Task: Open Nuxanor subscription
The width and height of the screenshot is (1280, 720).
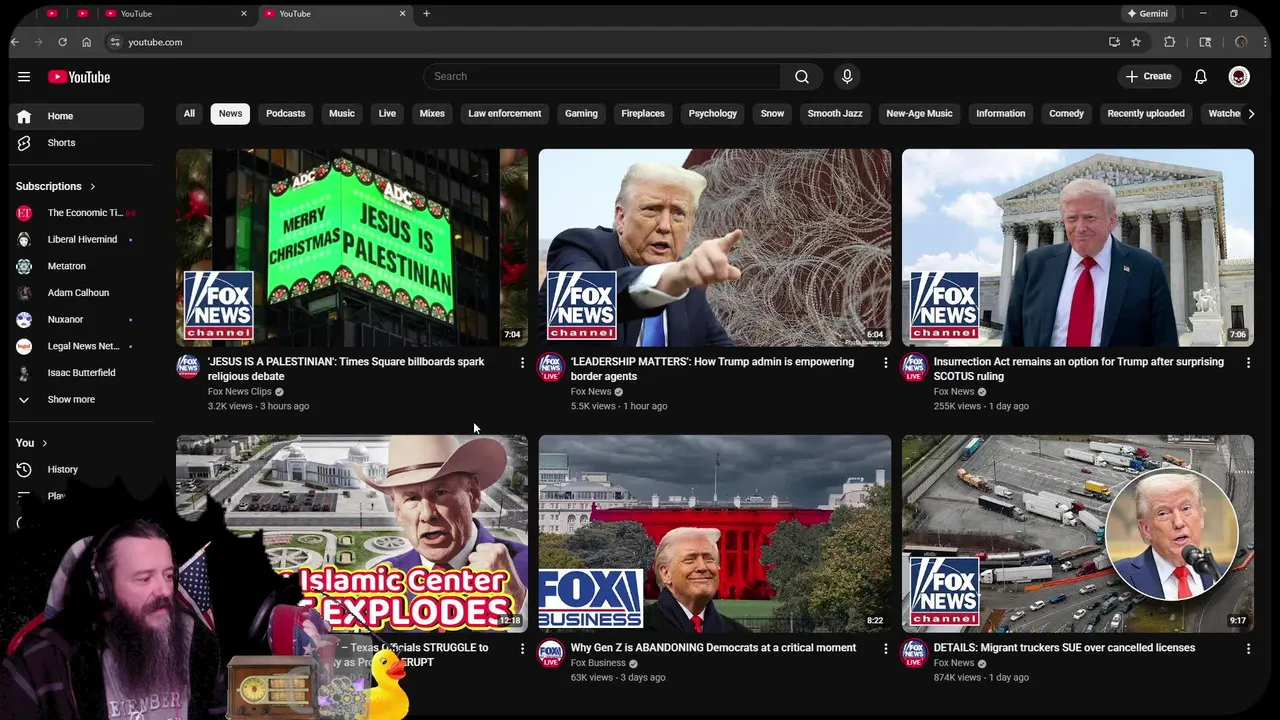Action: point(76,320)
